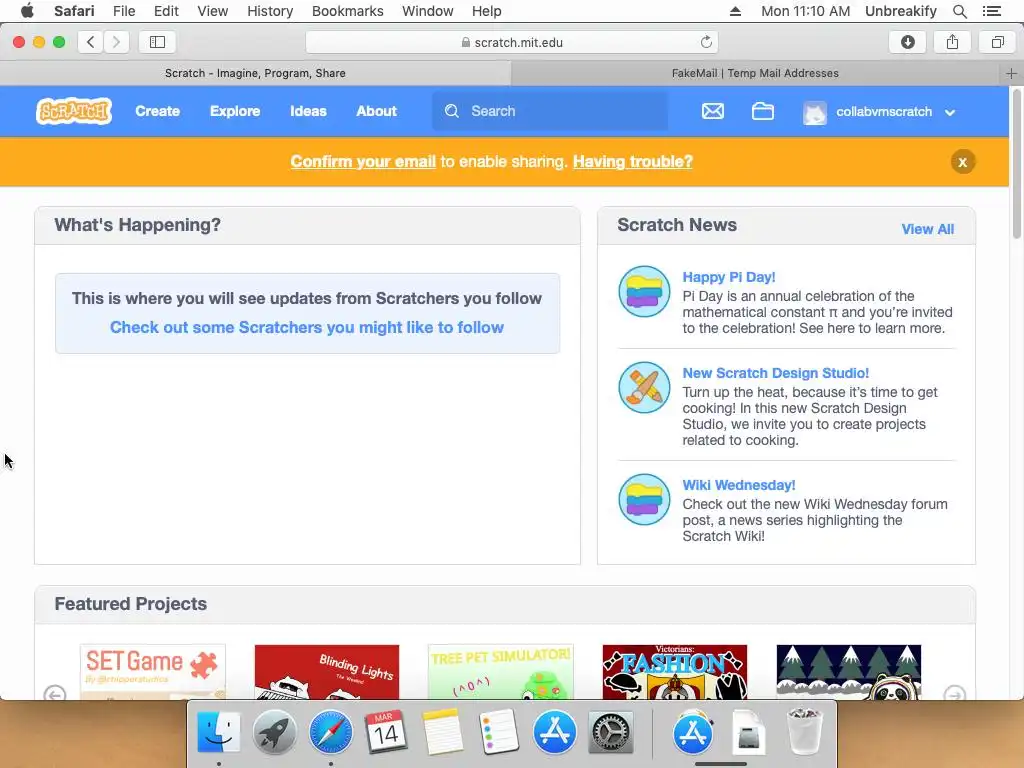Open the Trash in the Dock
The image size is (1024, 768).
pos(804,731)
